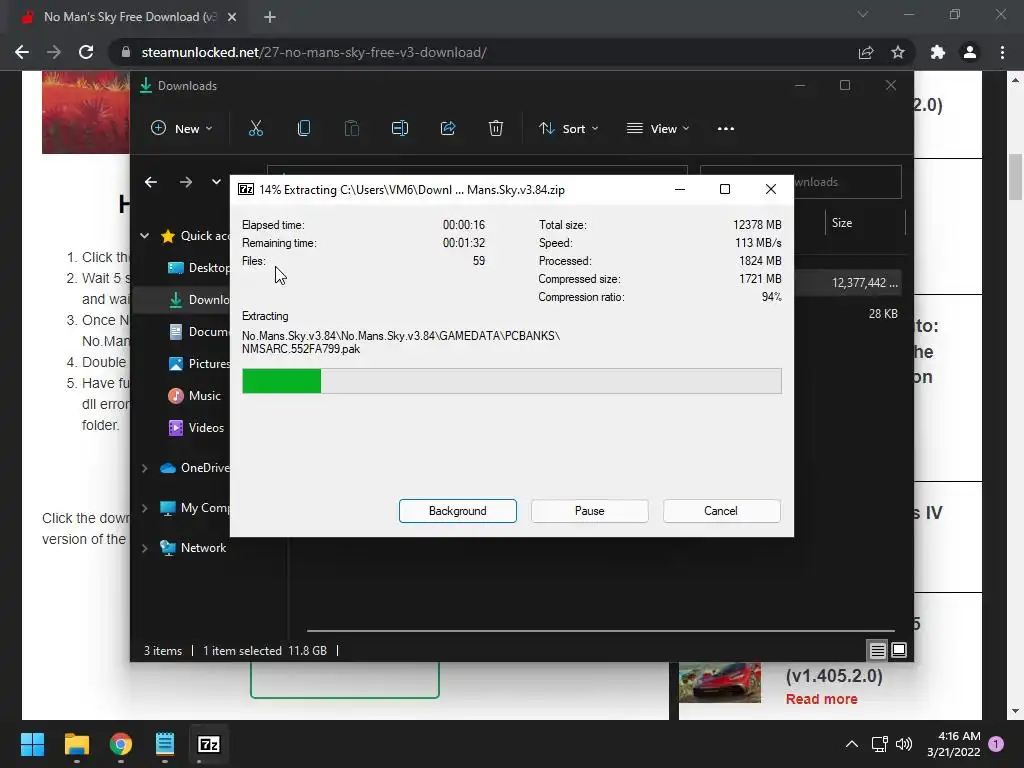
Task: Open 7-Zip from the taskbar
Action: [x=209, y=744]
